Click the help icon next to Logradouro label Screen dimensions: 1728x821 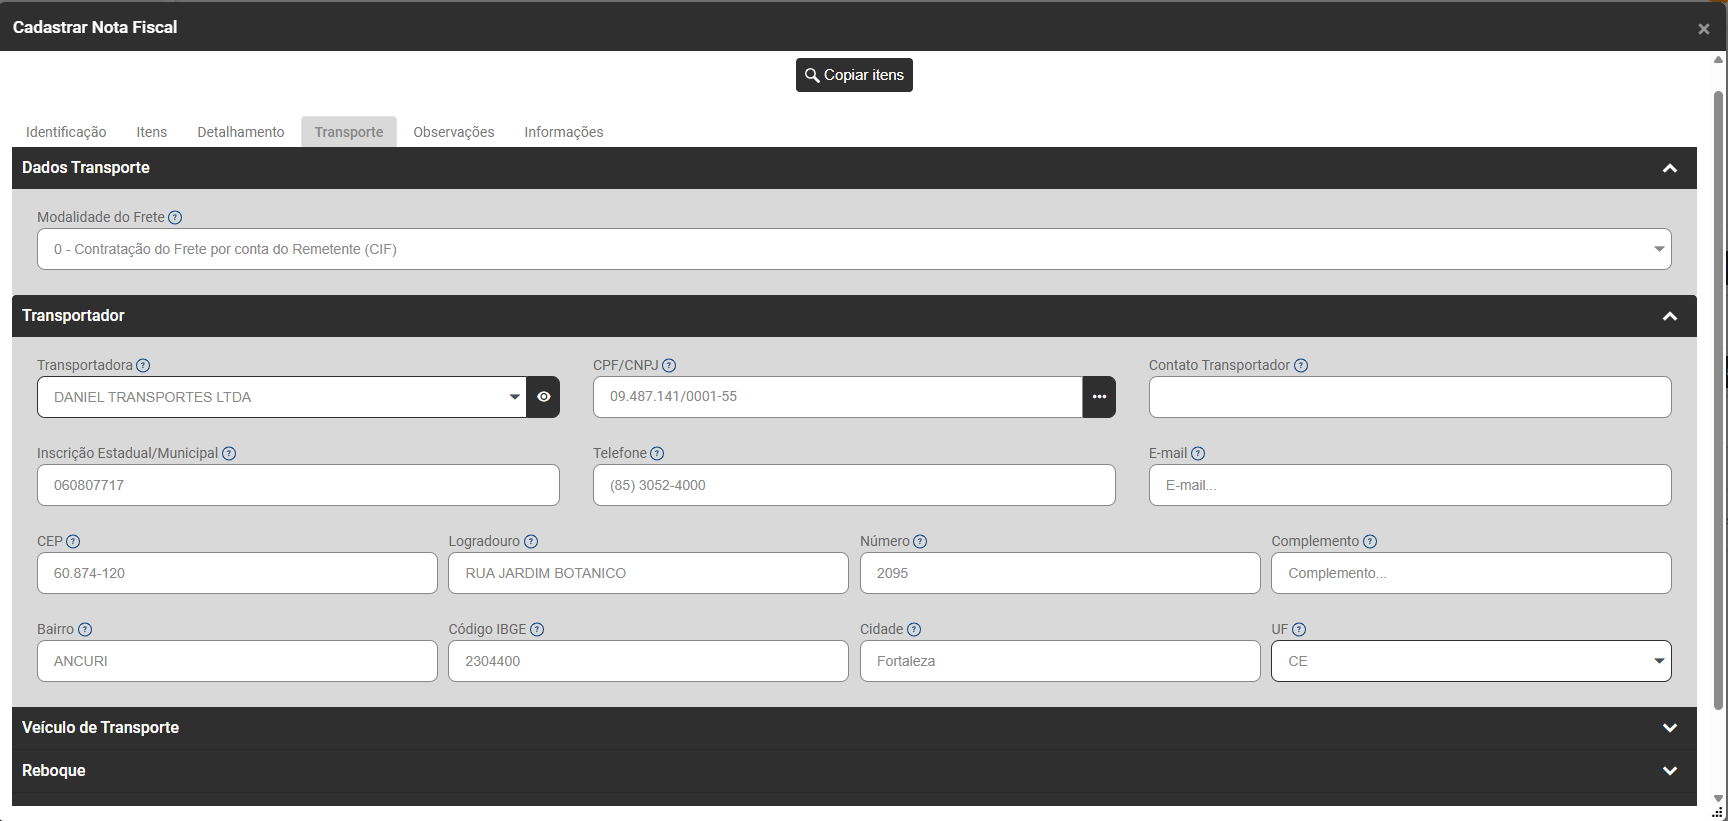(x=531, y=541)
